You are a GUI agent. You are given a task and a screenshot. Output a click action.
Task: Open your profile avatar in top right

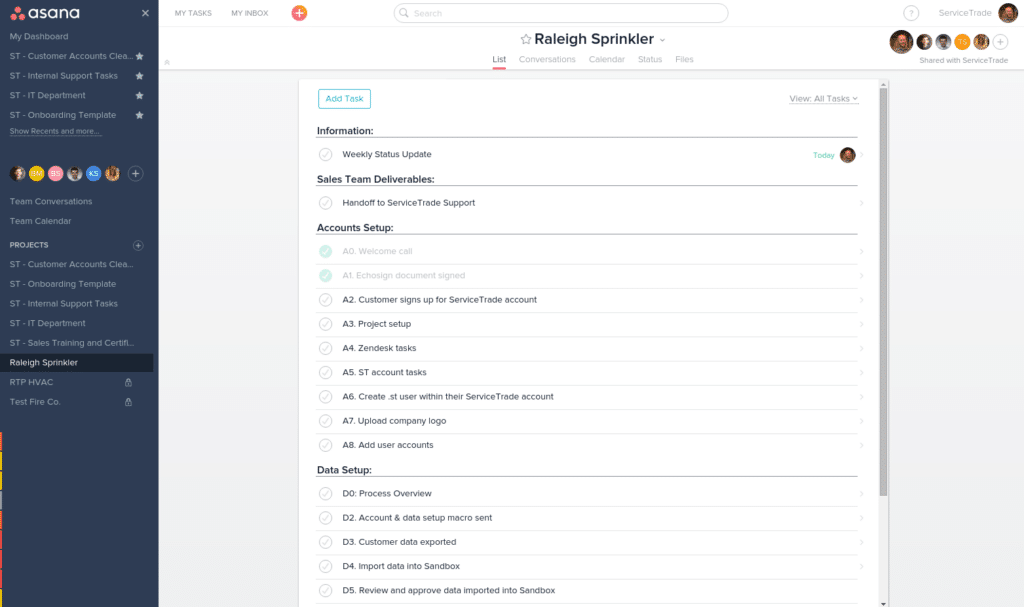[x=1006, y=13]
